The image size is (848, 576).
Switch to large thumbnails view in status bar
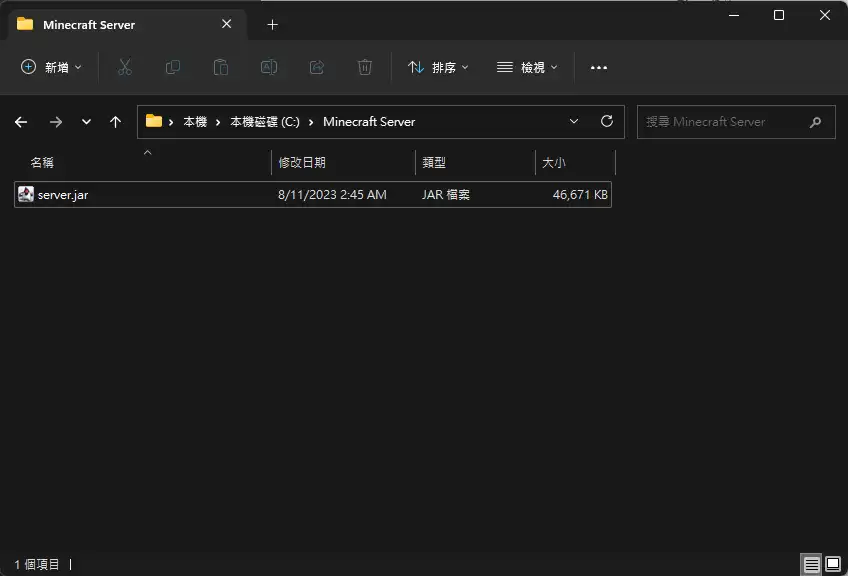[833, 564]
